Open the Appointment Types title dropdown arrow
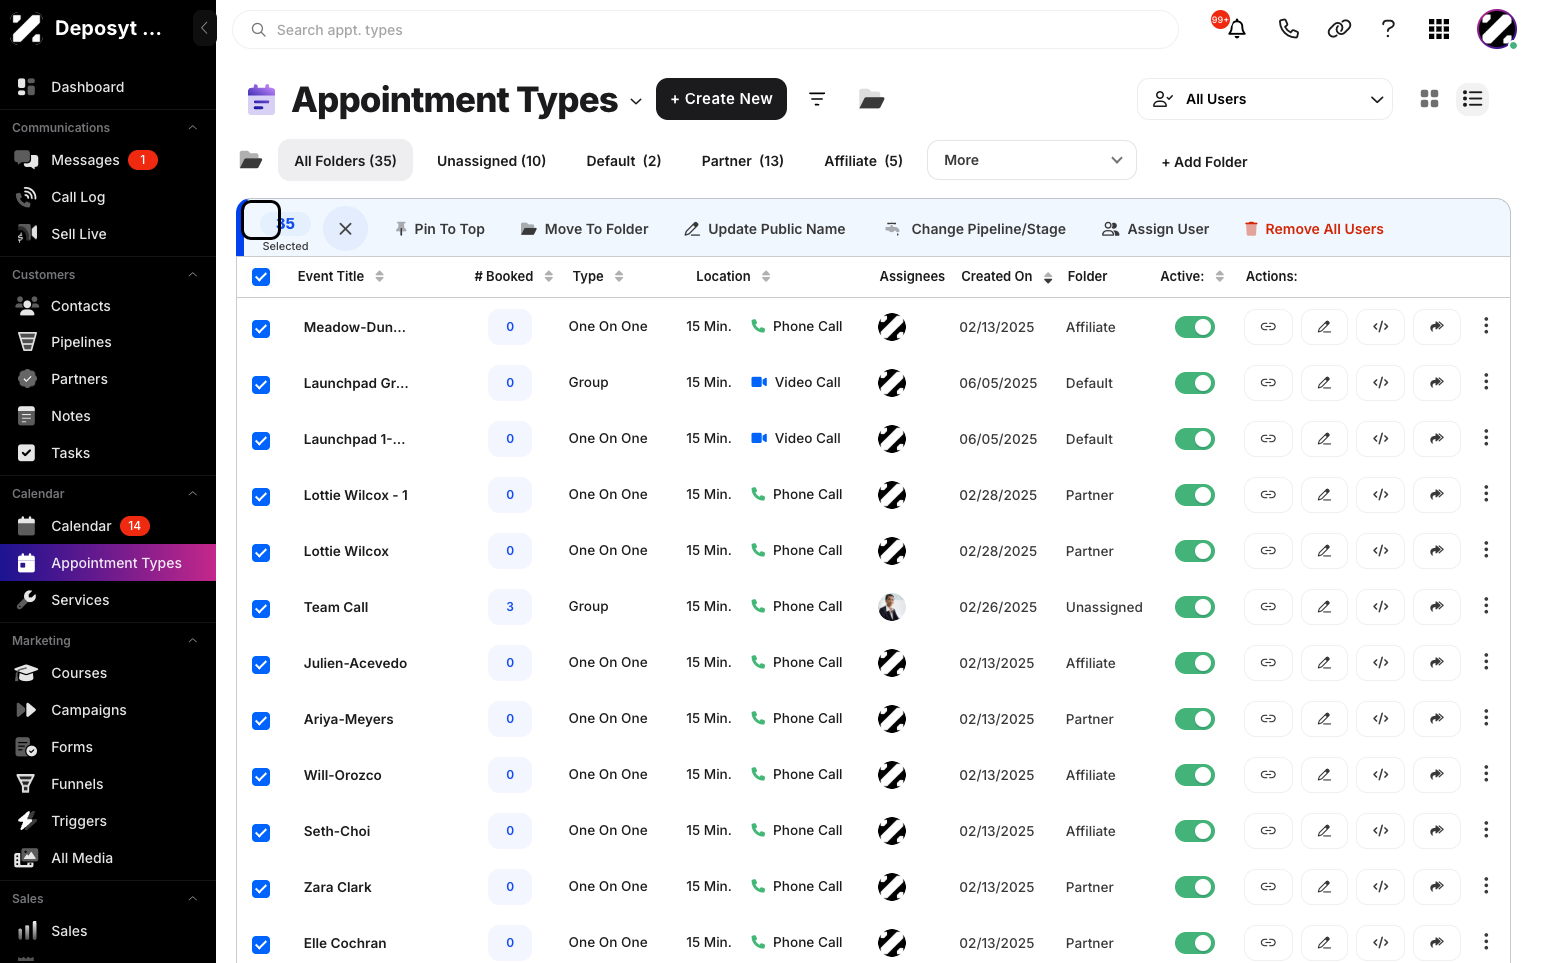 636,101
